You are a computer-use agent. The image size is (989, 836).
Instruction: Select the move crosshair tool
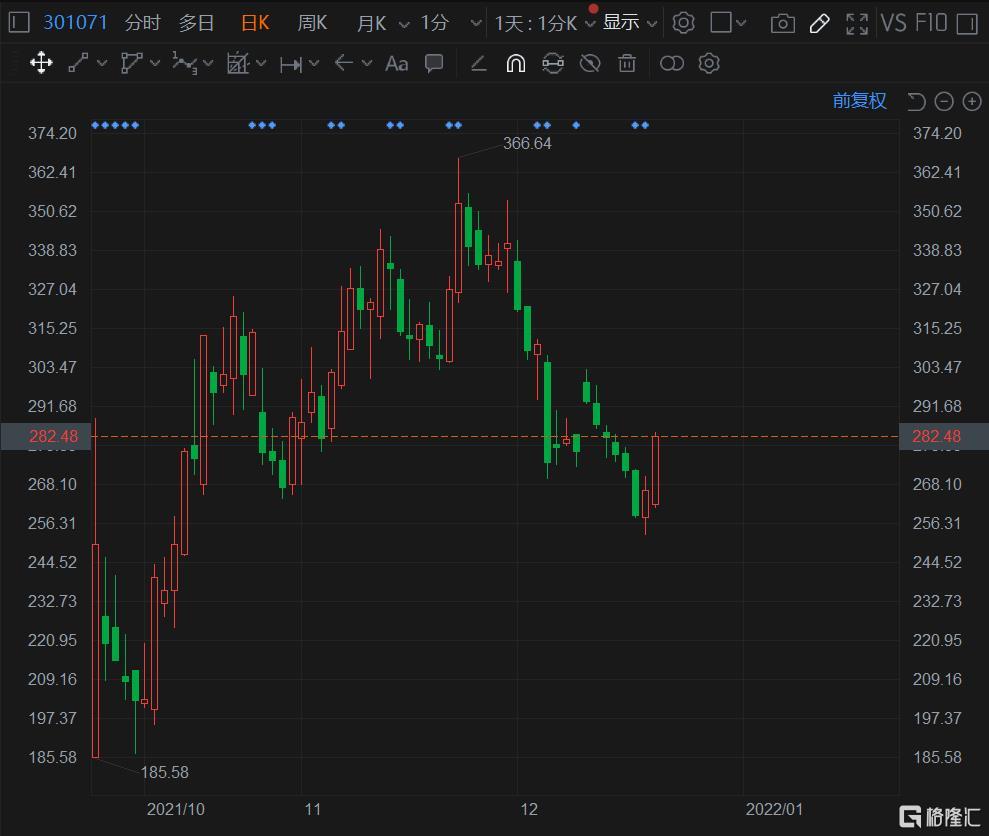pos(42,63)
